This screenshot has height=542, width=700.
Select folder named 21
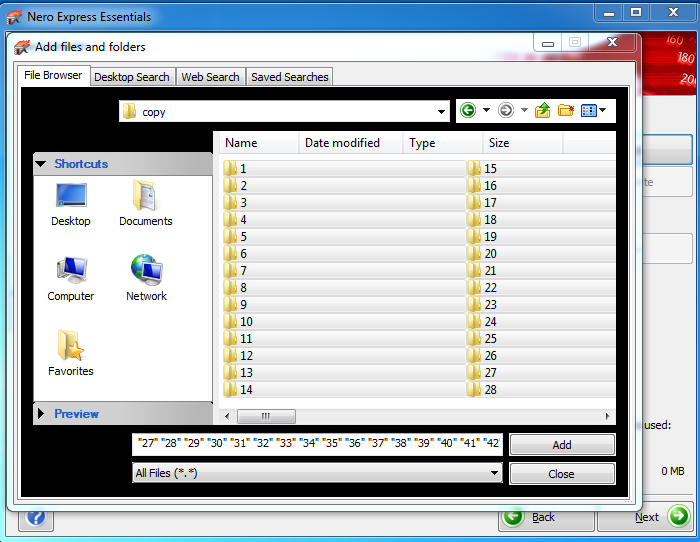[541, 270]
